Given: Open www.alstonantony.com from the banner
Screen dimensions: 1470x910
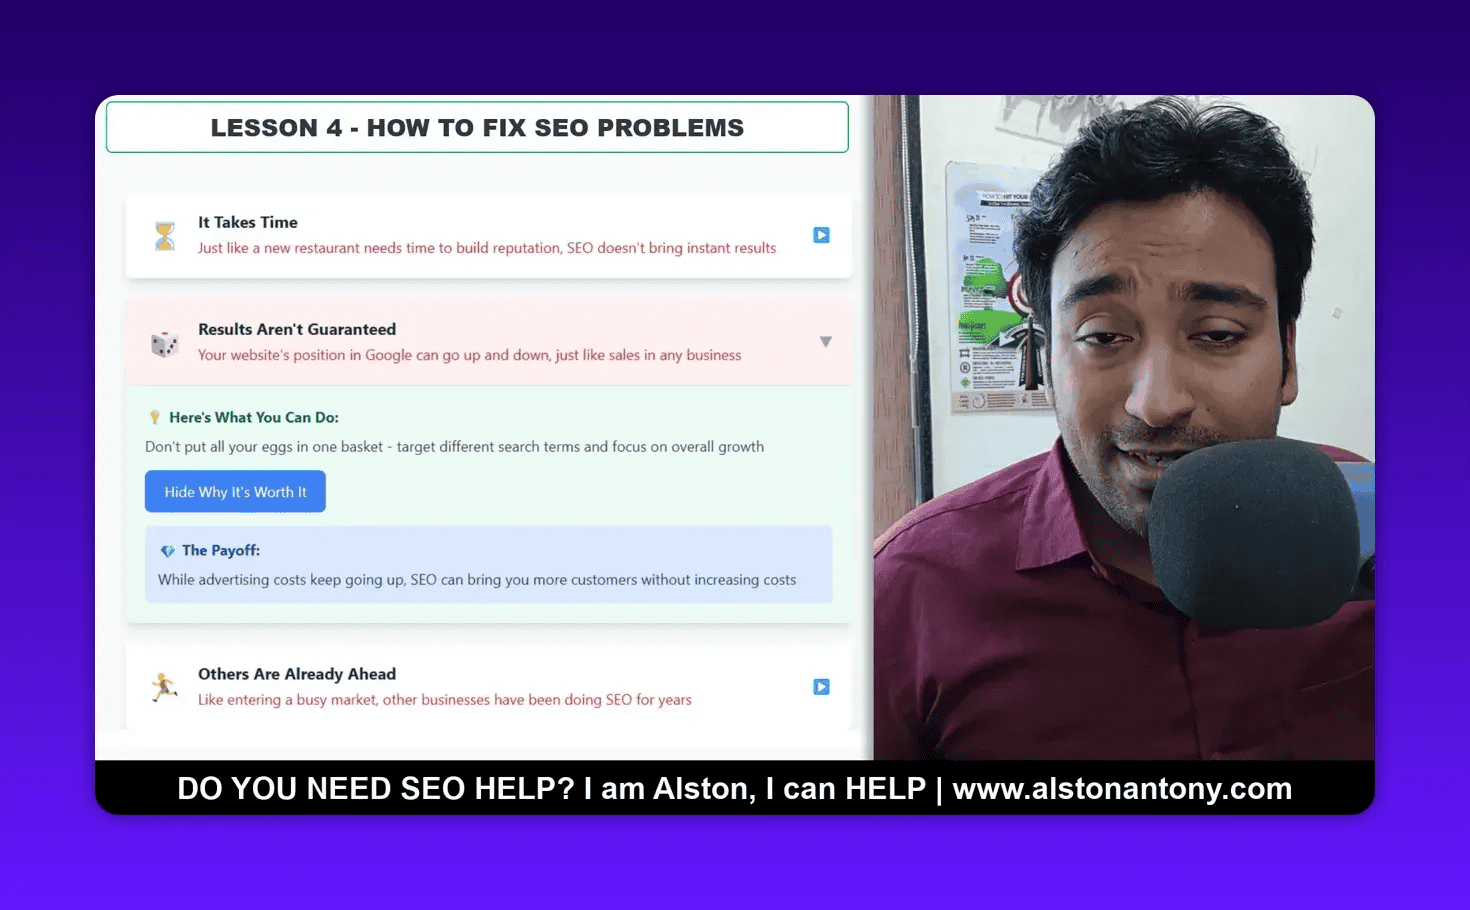Looking at the screenshot, I should (1122, 789).
